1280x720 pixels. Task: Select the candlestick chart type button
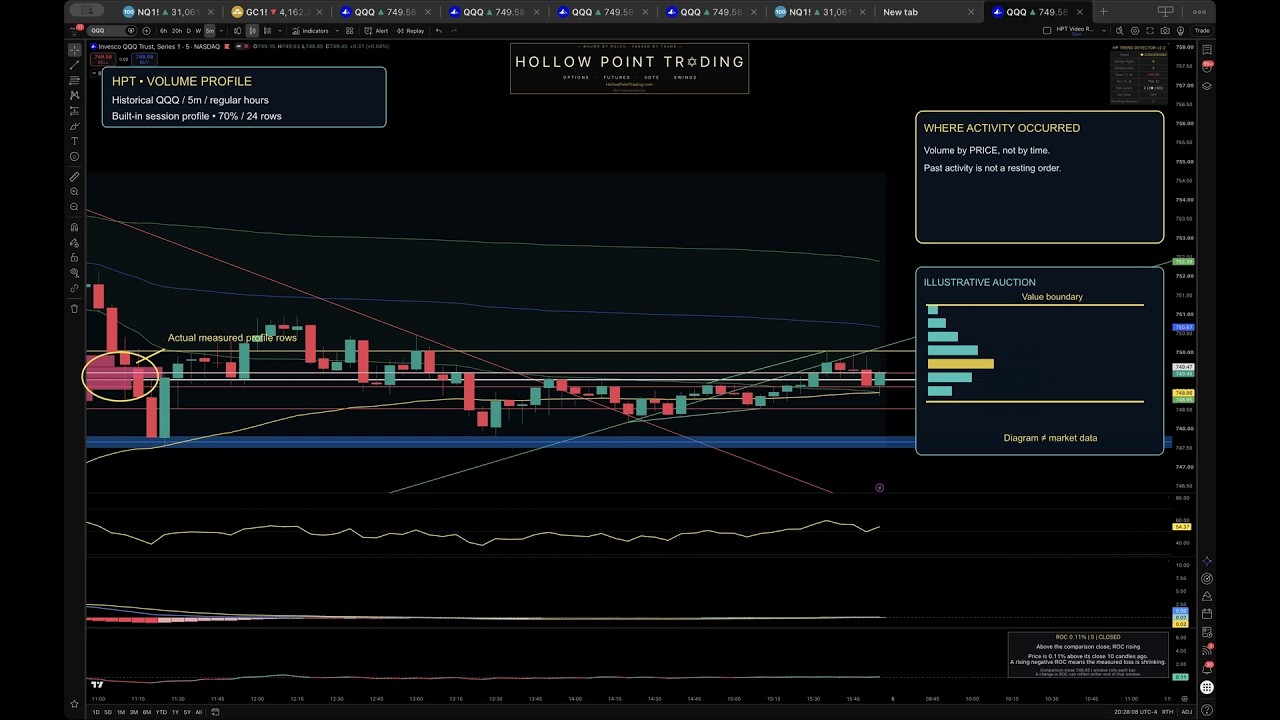click(x=252, y=31)
